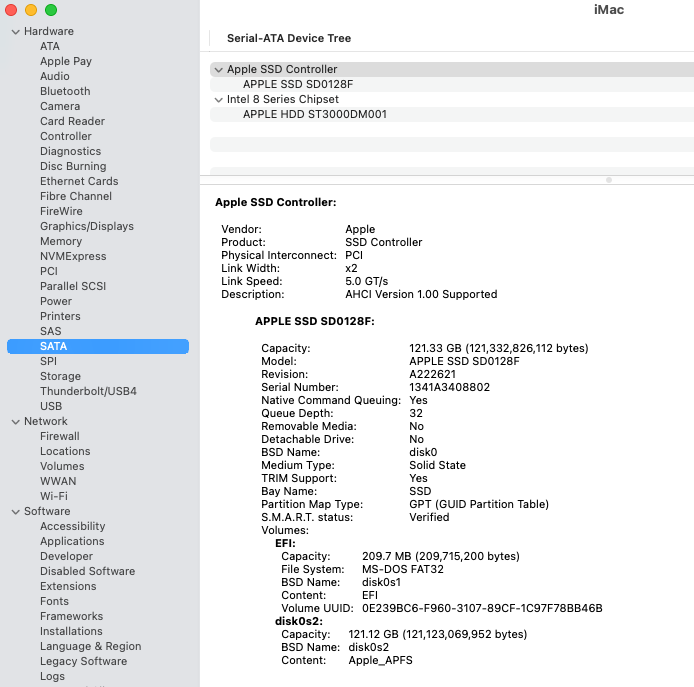
Task: Show Applications list
Action: 72,541
